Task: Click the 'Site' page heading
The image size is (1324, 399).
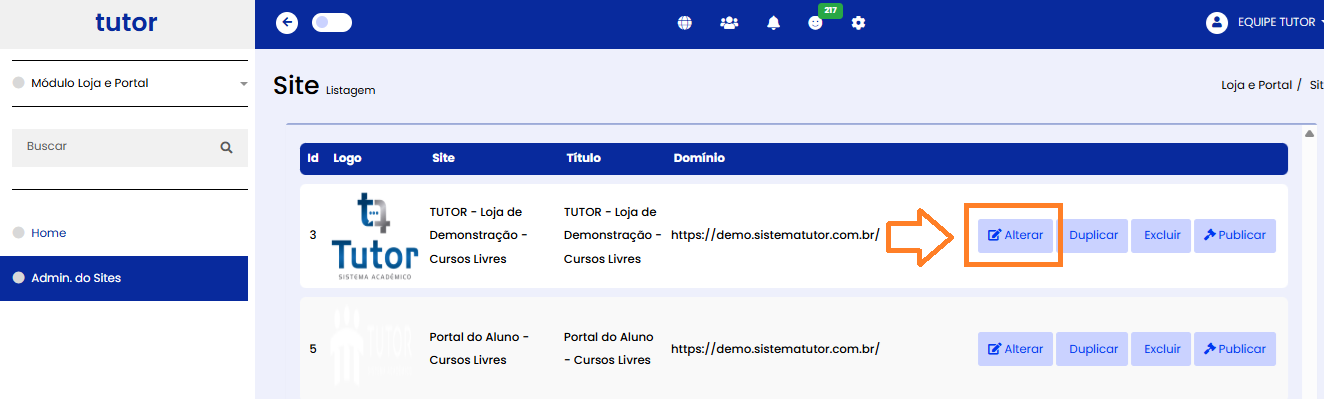Action: (x=295, y=86)
